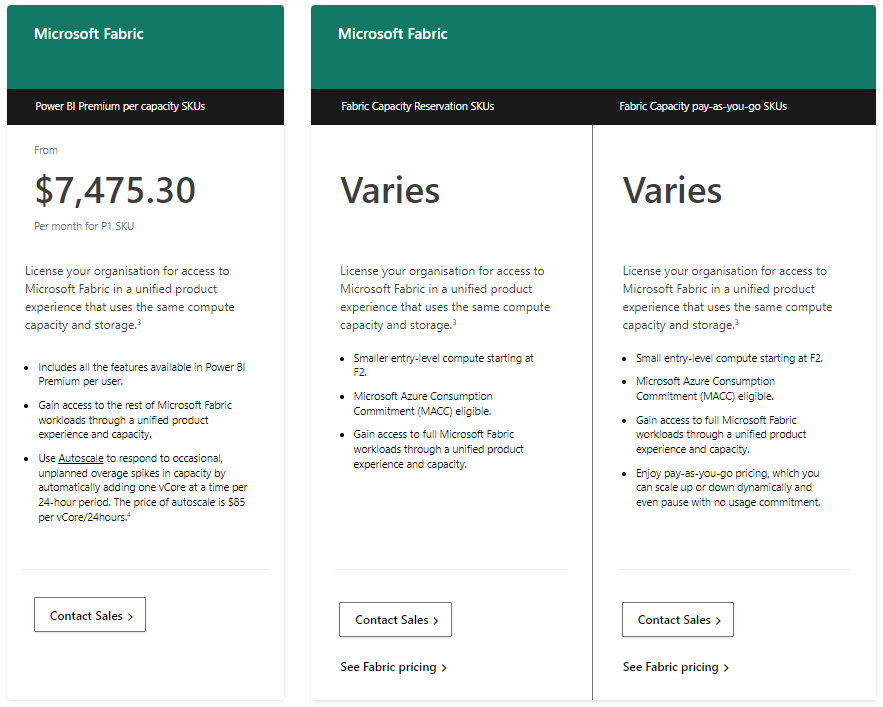Click the chevron arrow on the middle Contact Sales button
Screen dimensions: 883x707
tap(437, 619)
